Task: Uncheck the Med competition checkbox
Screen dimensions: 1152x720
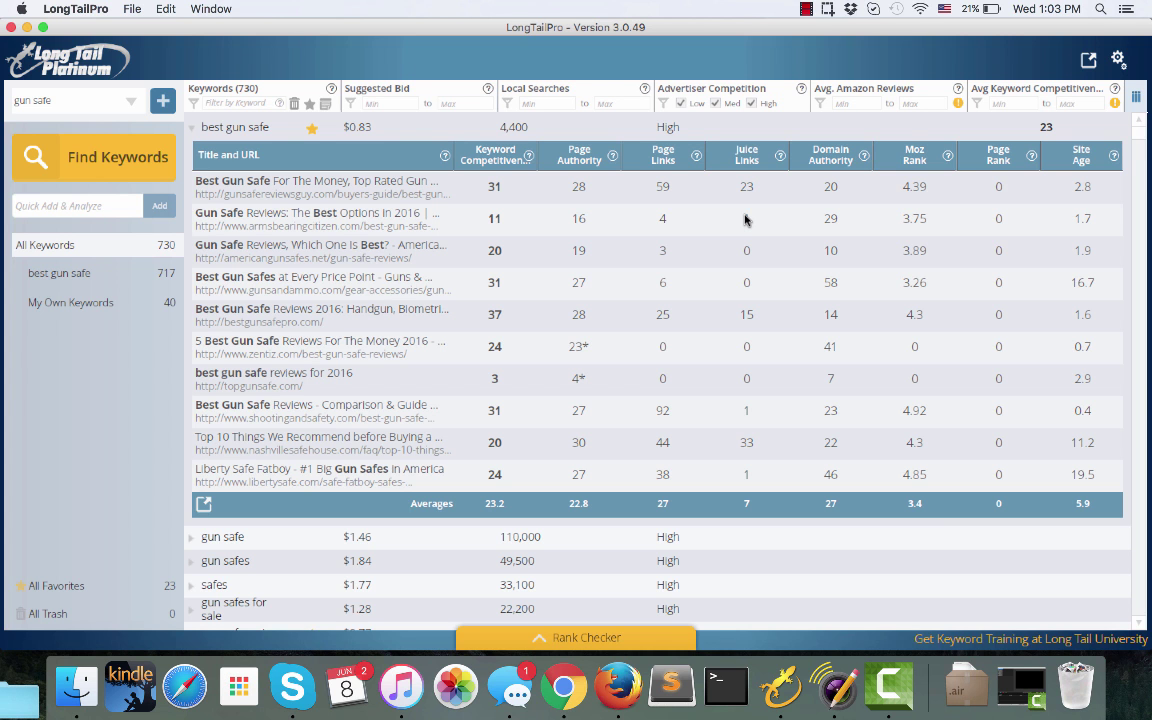Action: [x=716, y=104]
